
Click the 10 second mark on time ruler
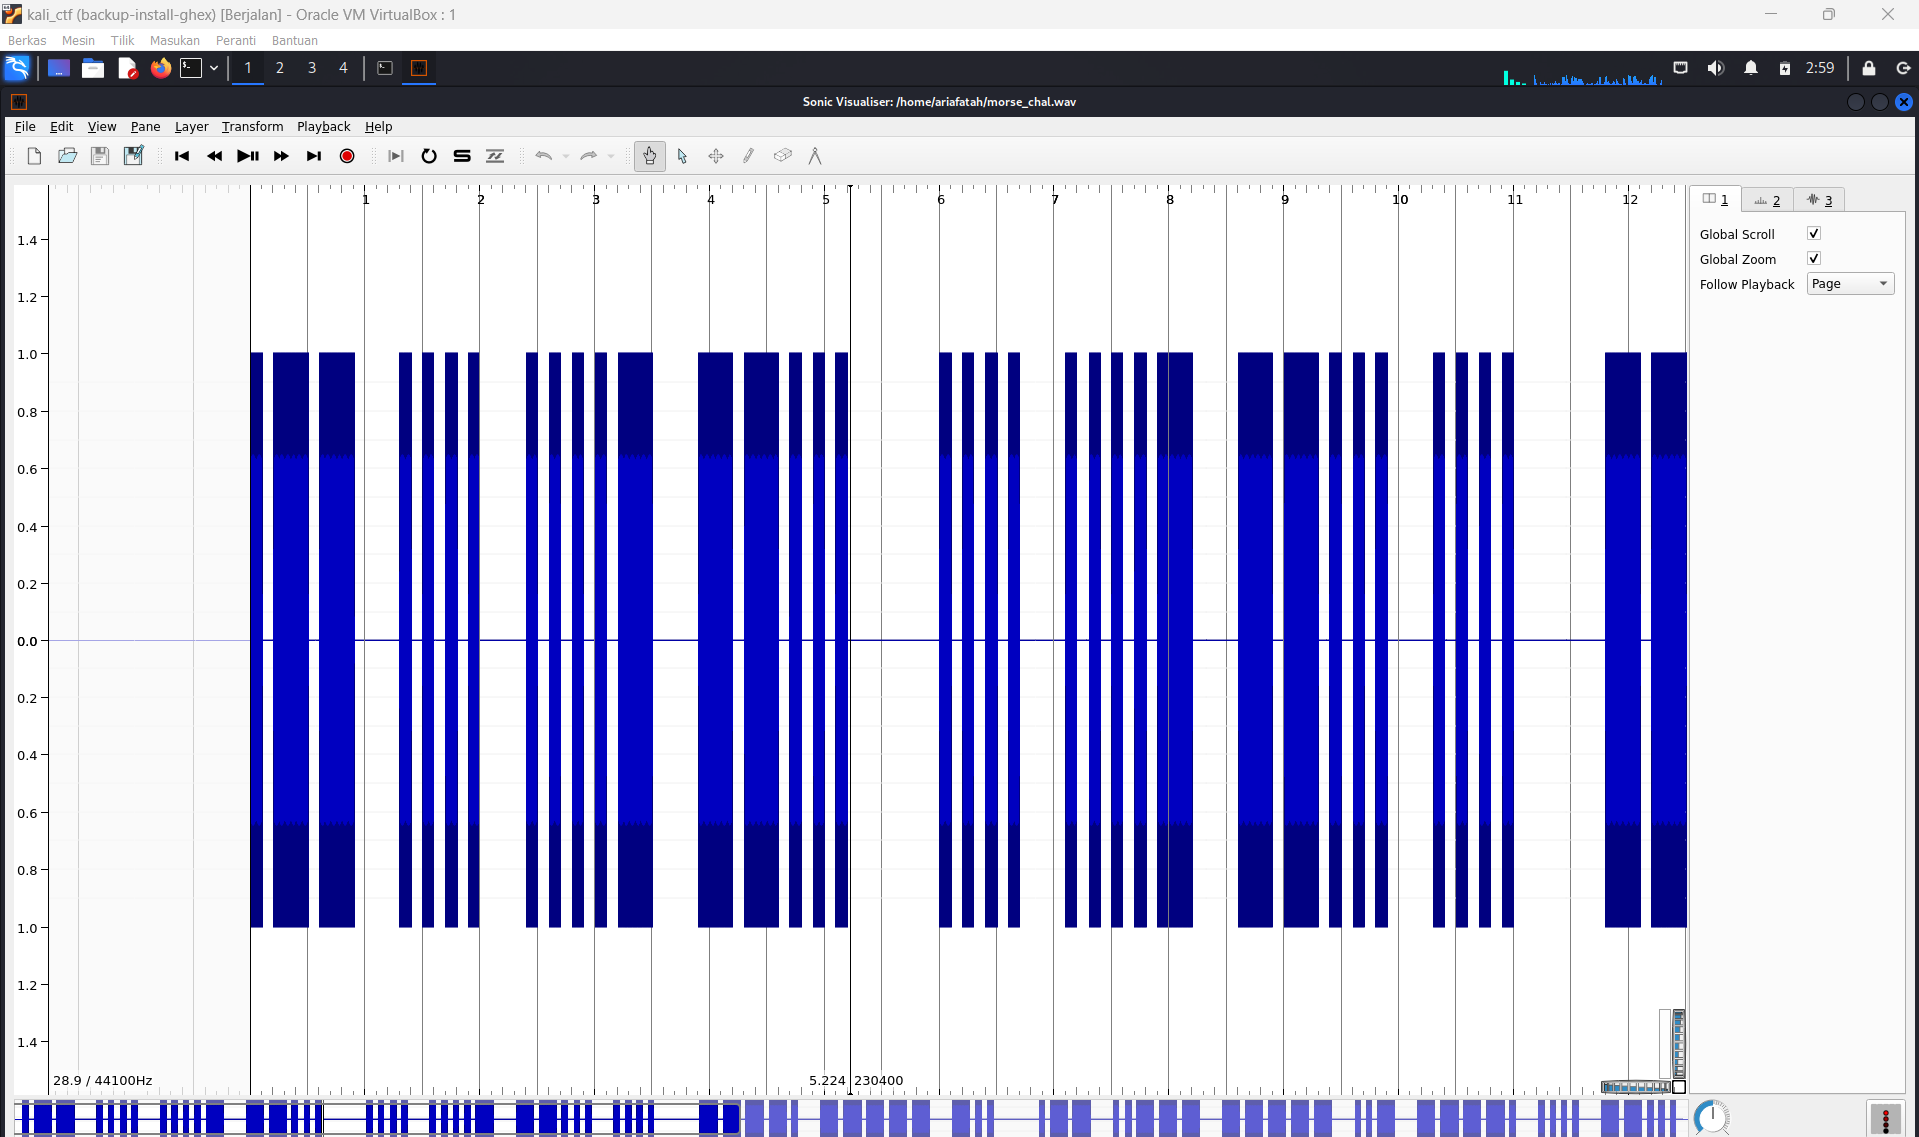(x=1400, y=199)
